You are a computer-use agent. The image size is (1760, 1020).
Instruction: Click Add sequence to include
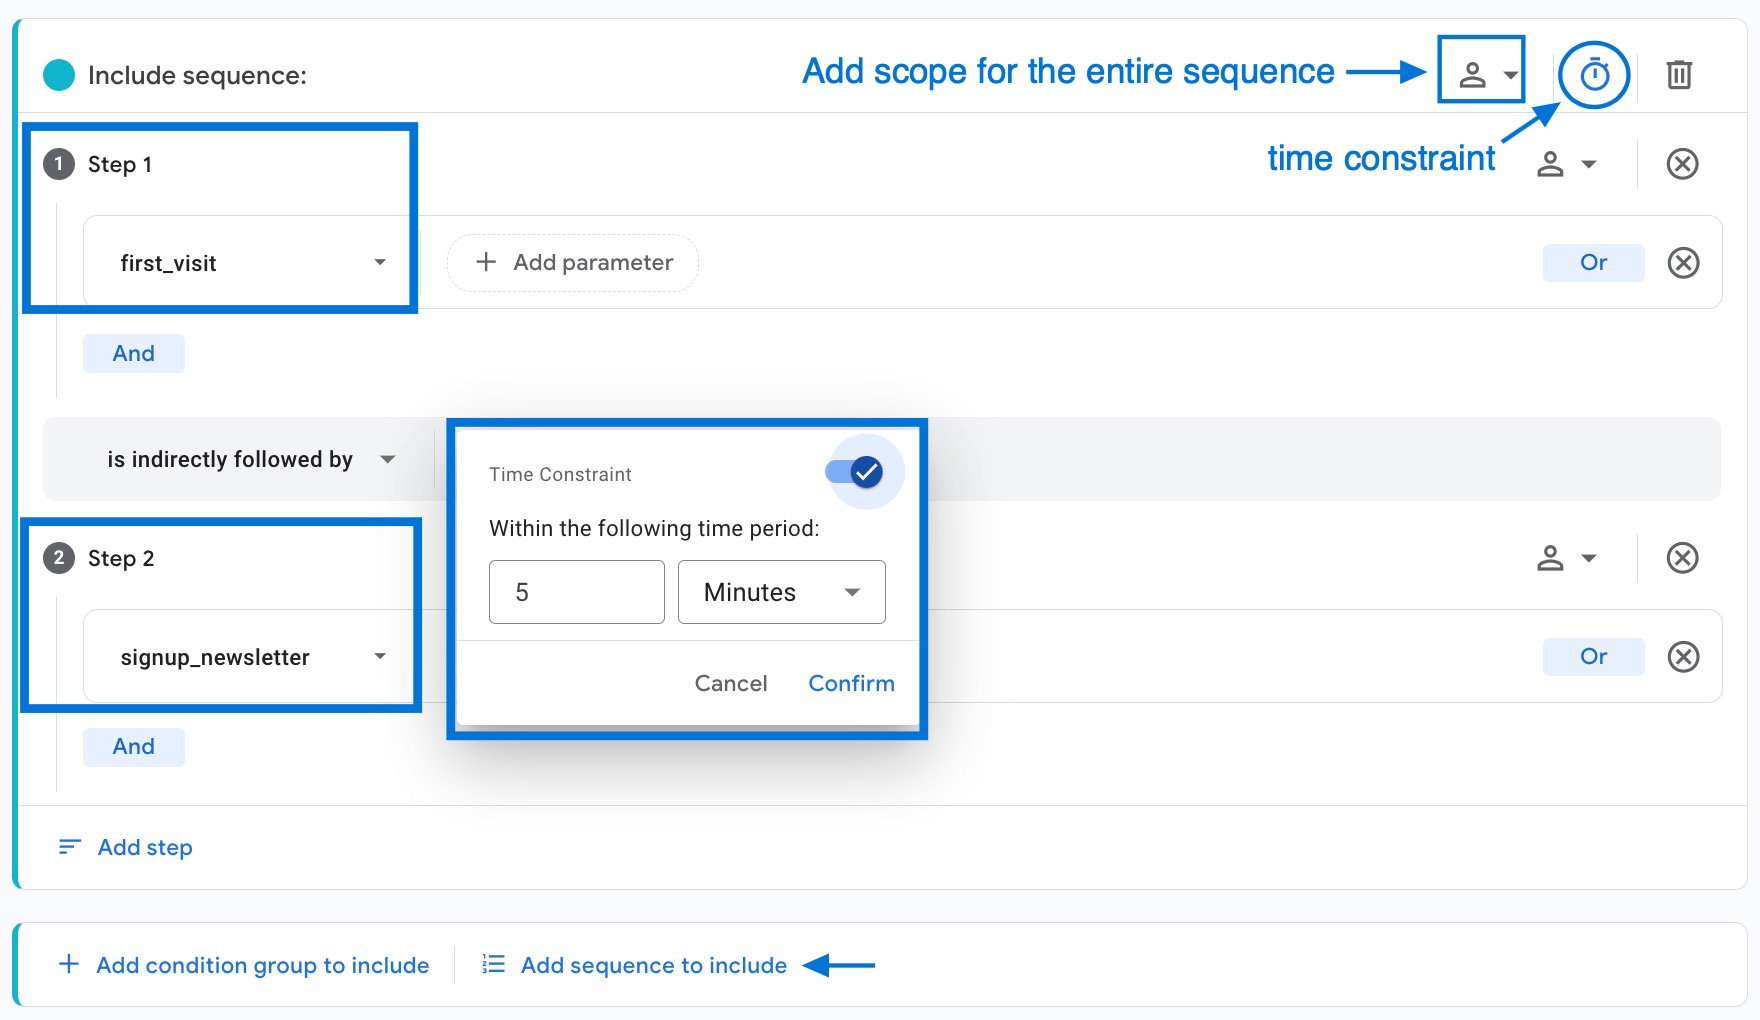click(x=634, y=965)
